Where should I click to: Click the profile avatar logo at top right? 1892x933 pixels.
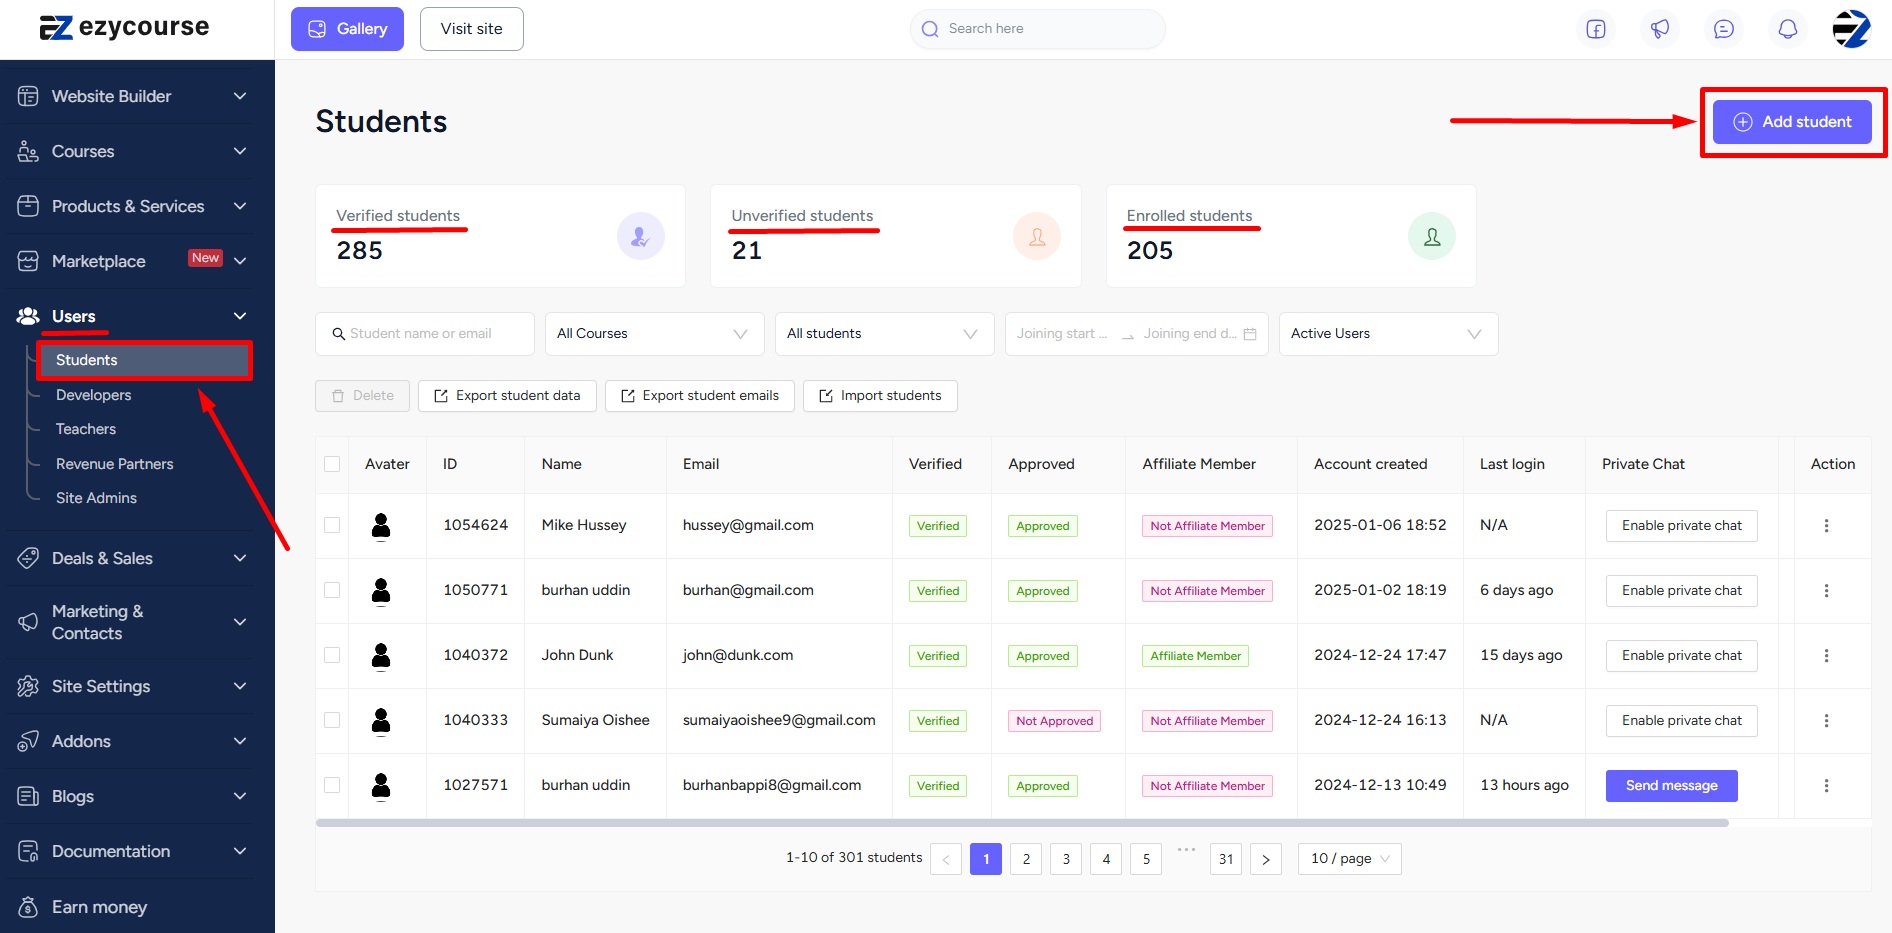[x=1851, y=29]
